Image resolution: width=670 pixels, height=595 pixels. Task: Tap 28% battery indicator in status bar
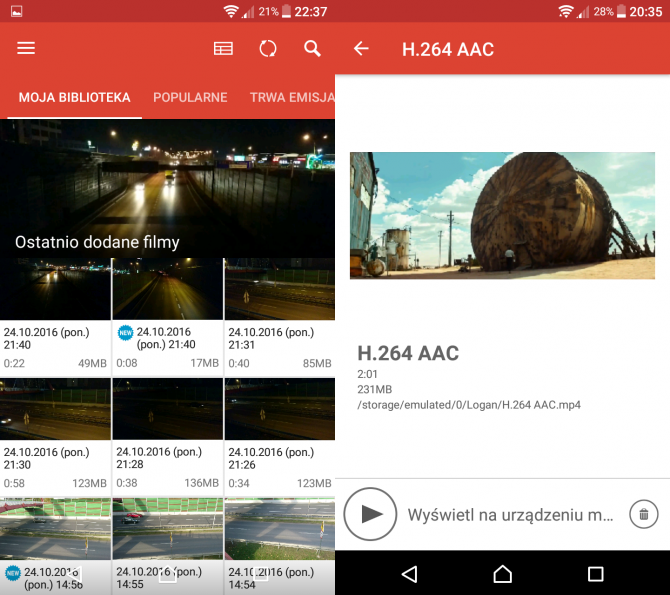coord(609,11)
